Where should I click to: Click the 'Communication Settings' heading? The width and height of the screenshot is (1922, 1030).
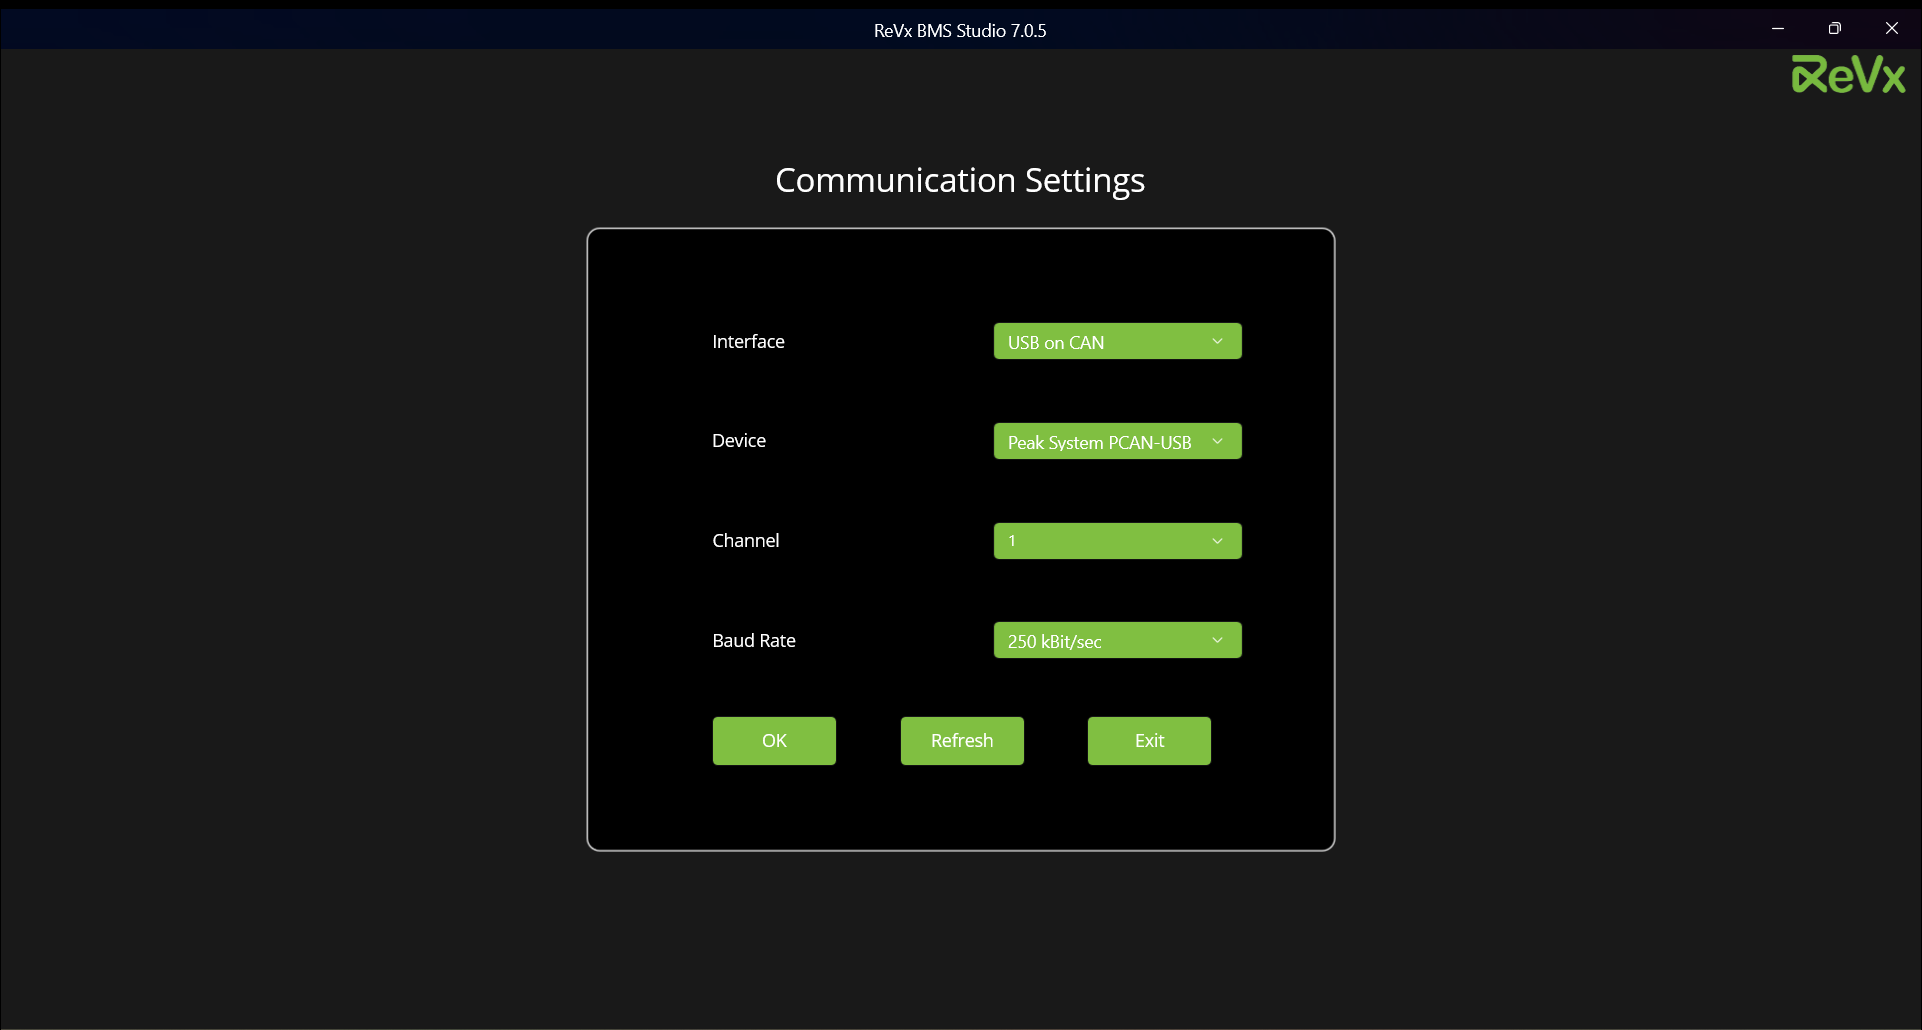tap(960, 181)
